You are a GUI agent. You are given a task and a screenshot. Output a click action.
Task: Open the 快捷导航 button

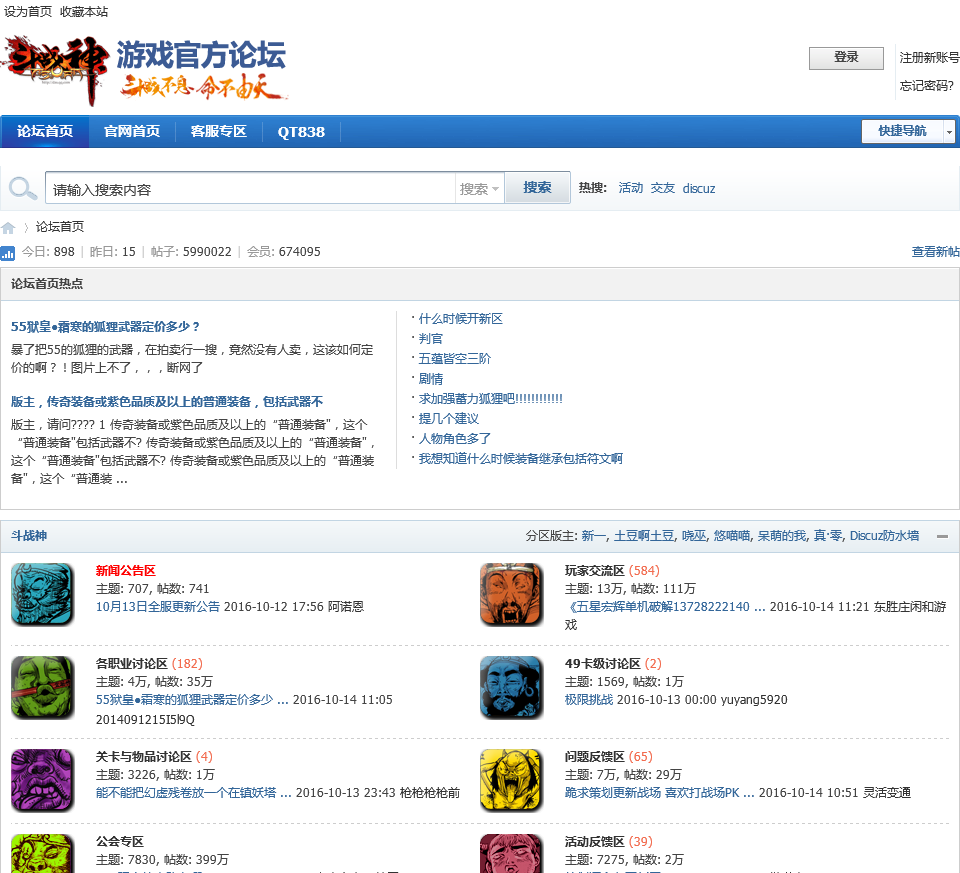902,131
